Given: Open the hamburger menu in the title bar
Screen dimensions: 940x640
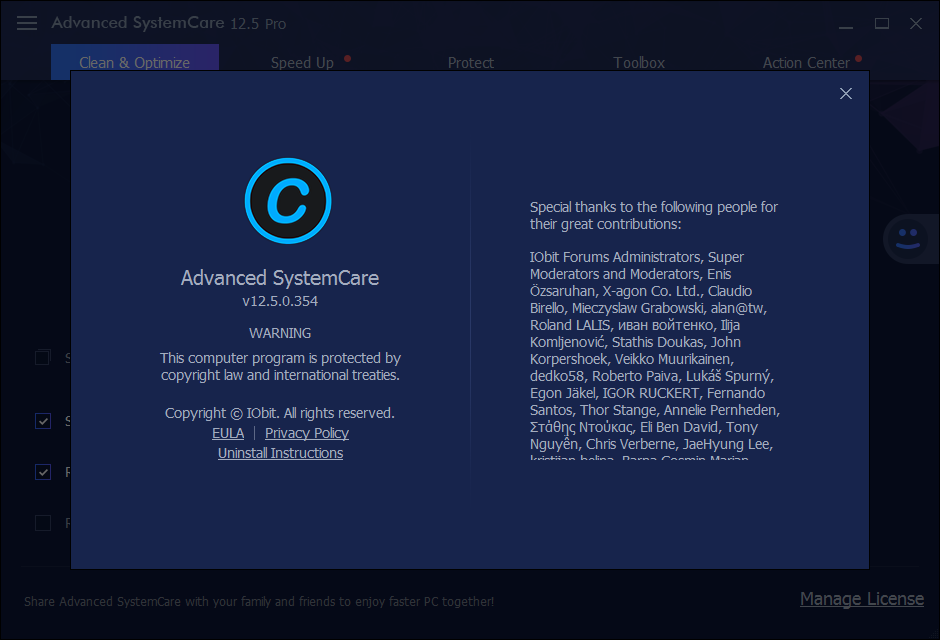Looking at the screenshot, I should click(x=27, y=23).
